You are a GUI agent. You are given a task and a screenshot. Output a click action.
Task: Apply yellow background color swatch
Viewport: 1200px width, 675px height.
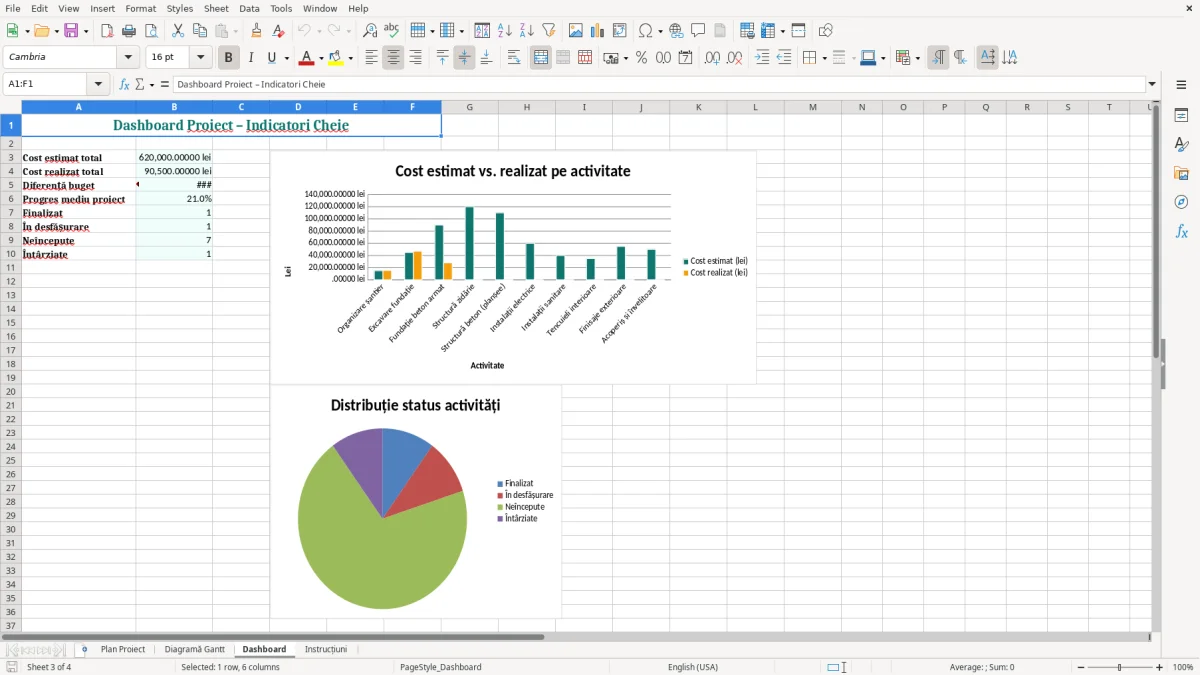[x=336, y=58]
